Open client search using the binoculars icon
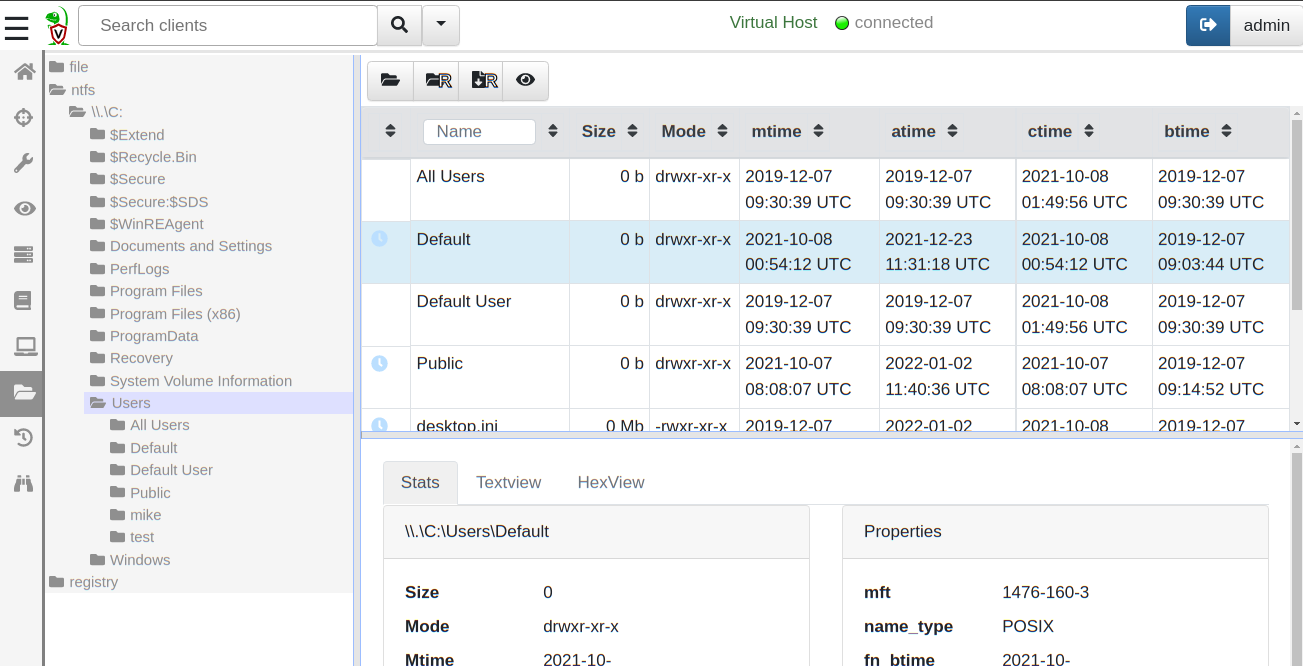 [23, 482]
